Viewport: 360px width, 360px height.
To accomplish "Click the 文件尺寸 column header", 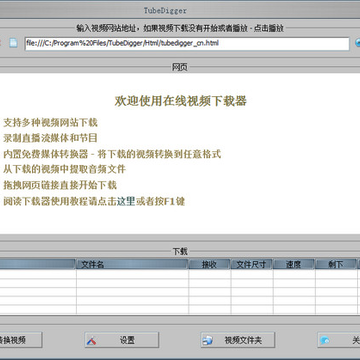I will pos(252,264).
